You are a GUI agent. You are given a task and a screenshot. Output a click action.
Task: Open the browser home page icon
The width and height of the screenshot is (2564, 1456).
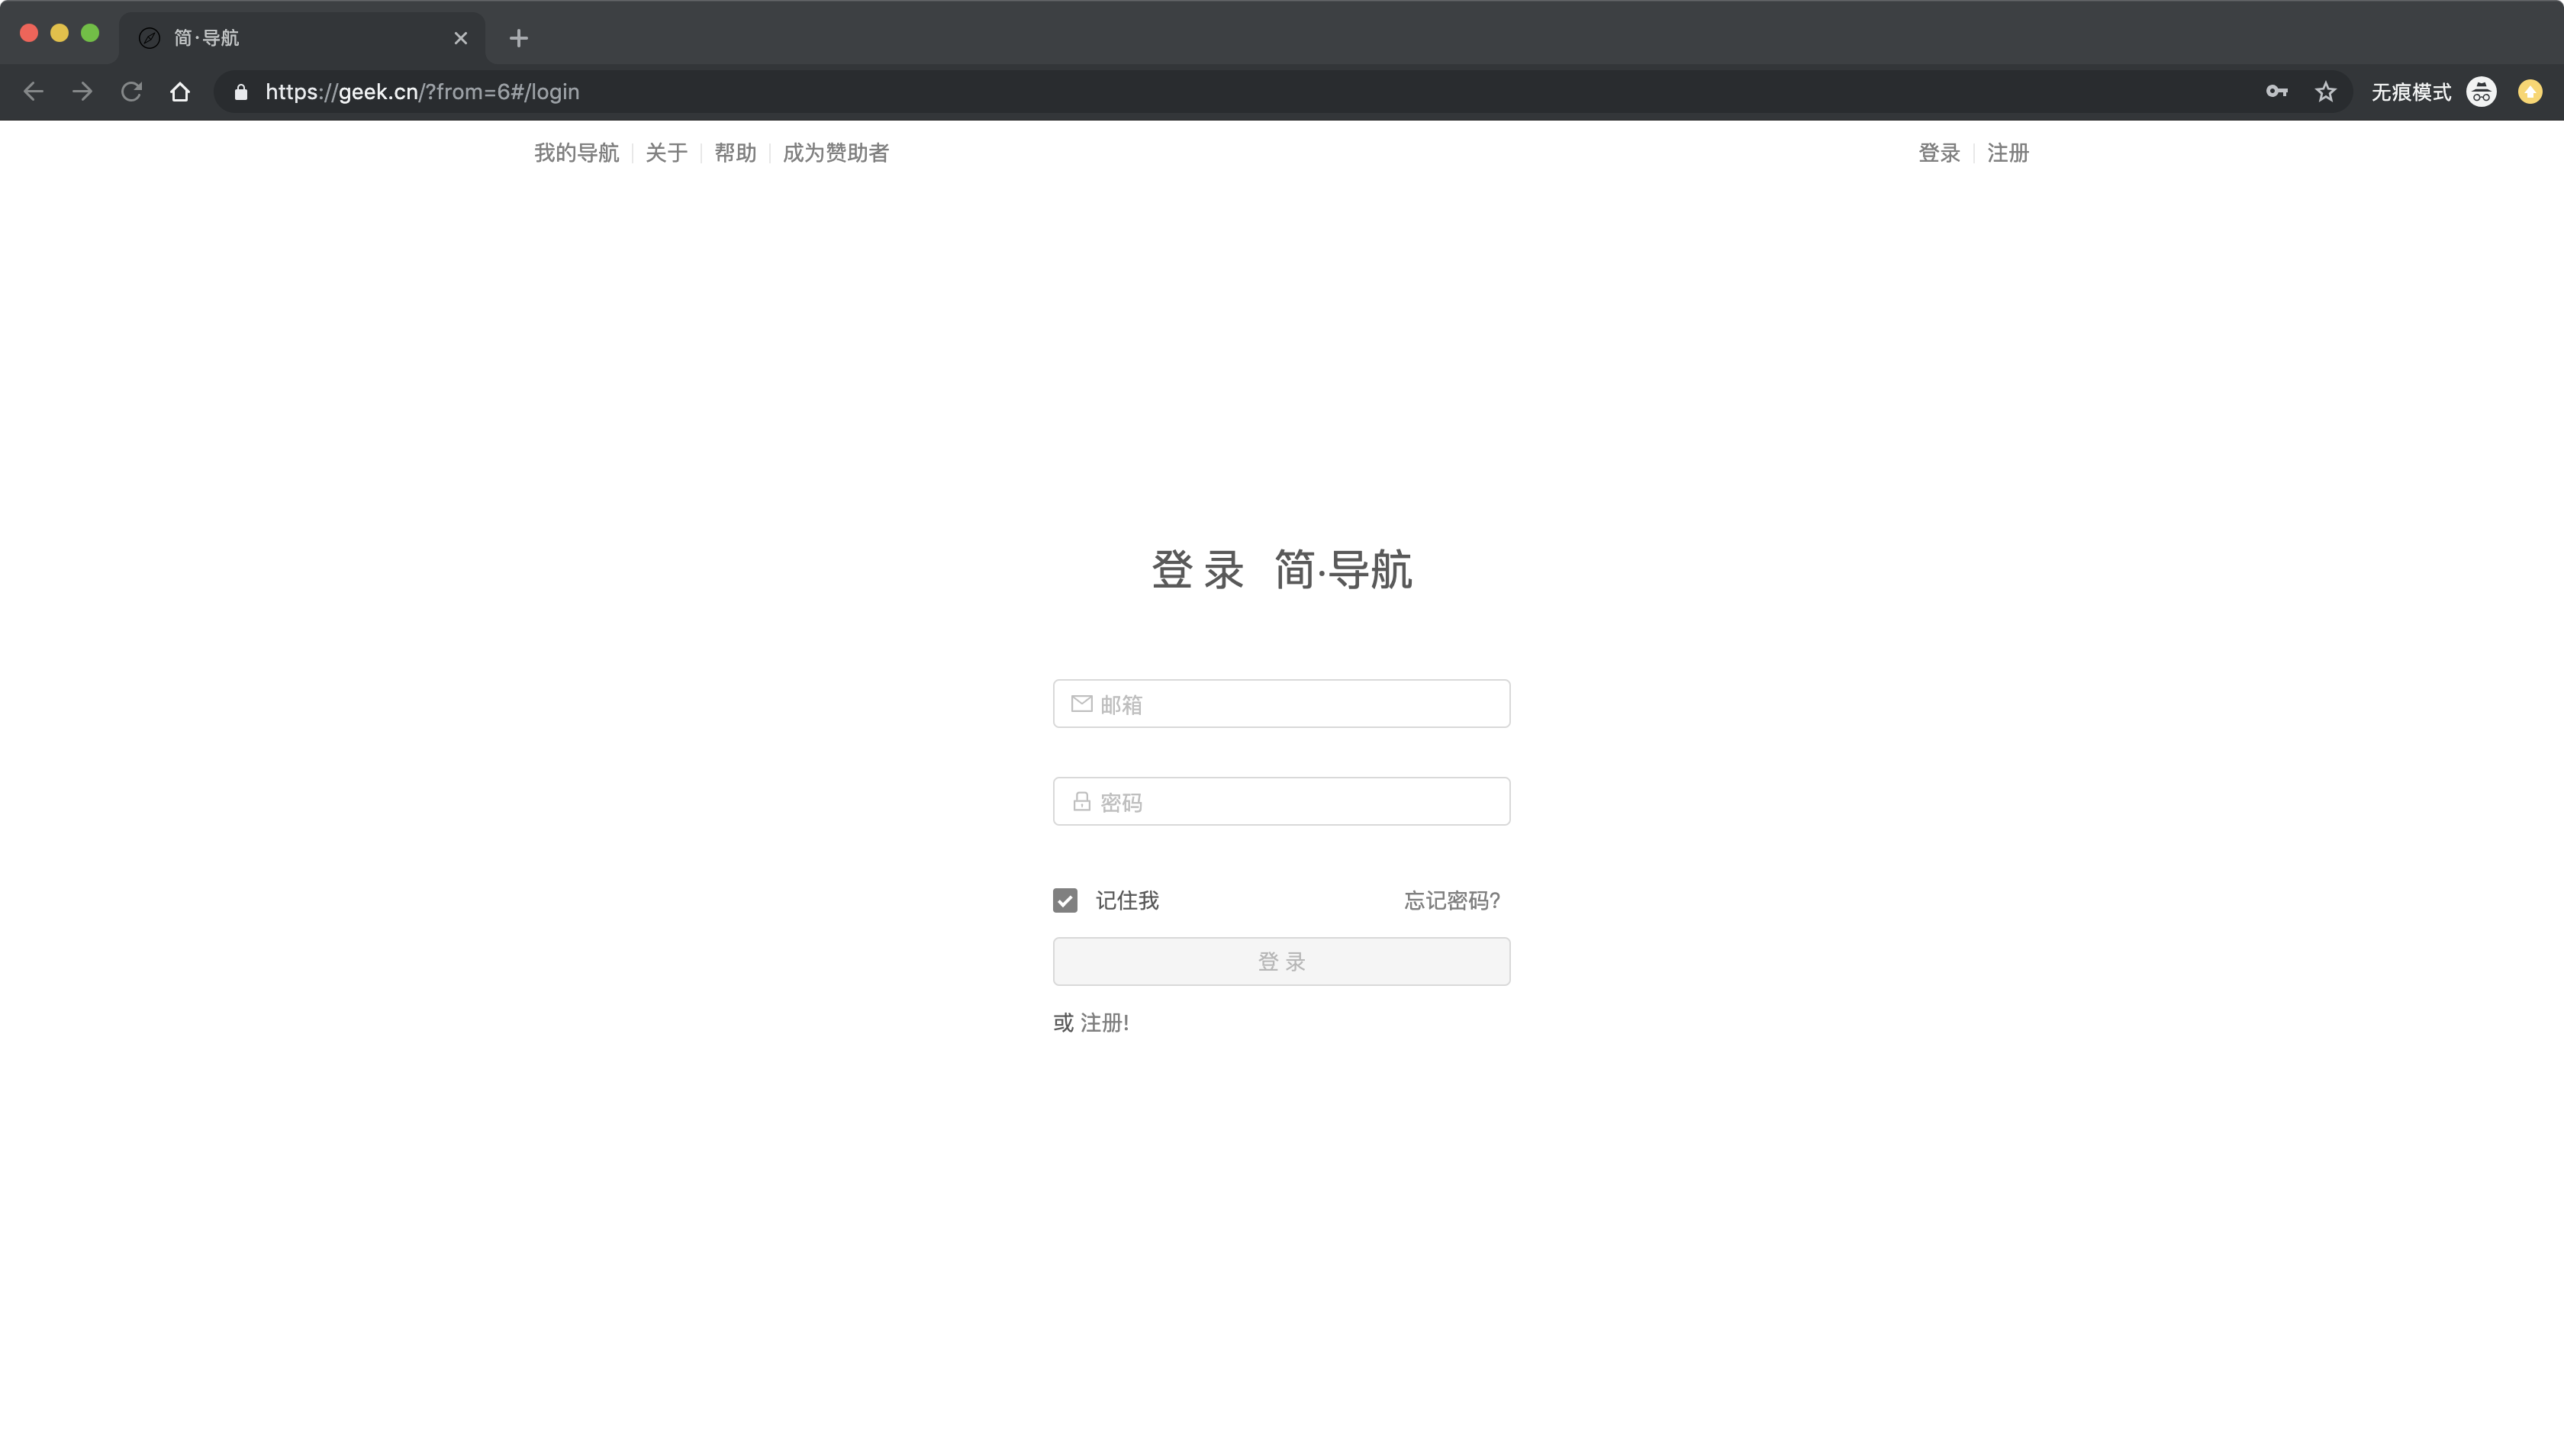[x=180, y=92]
